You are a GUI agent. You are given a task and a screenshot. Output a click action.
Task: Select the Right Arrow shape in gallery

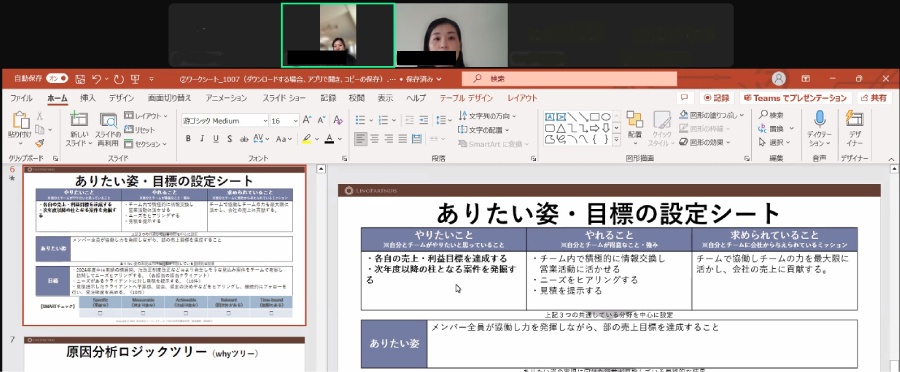click(x=595, y=127)
